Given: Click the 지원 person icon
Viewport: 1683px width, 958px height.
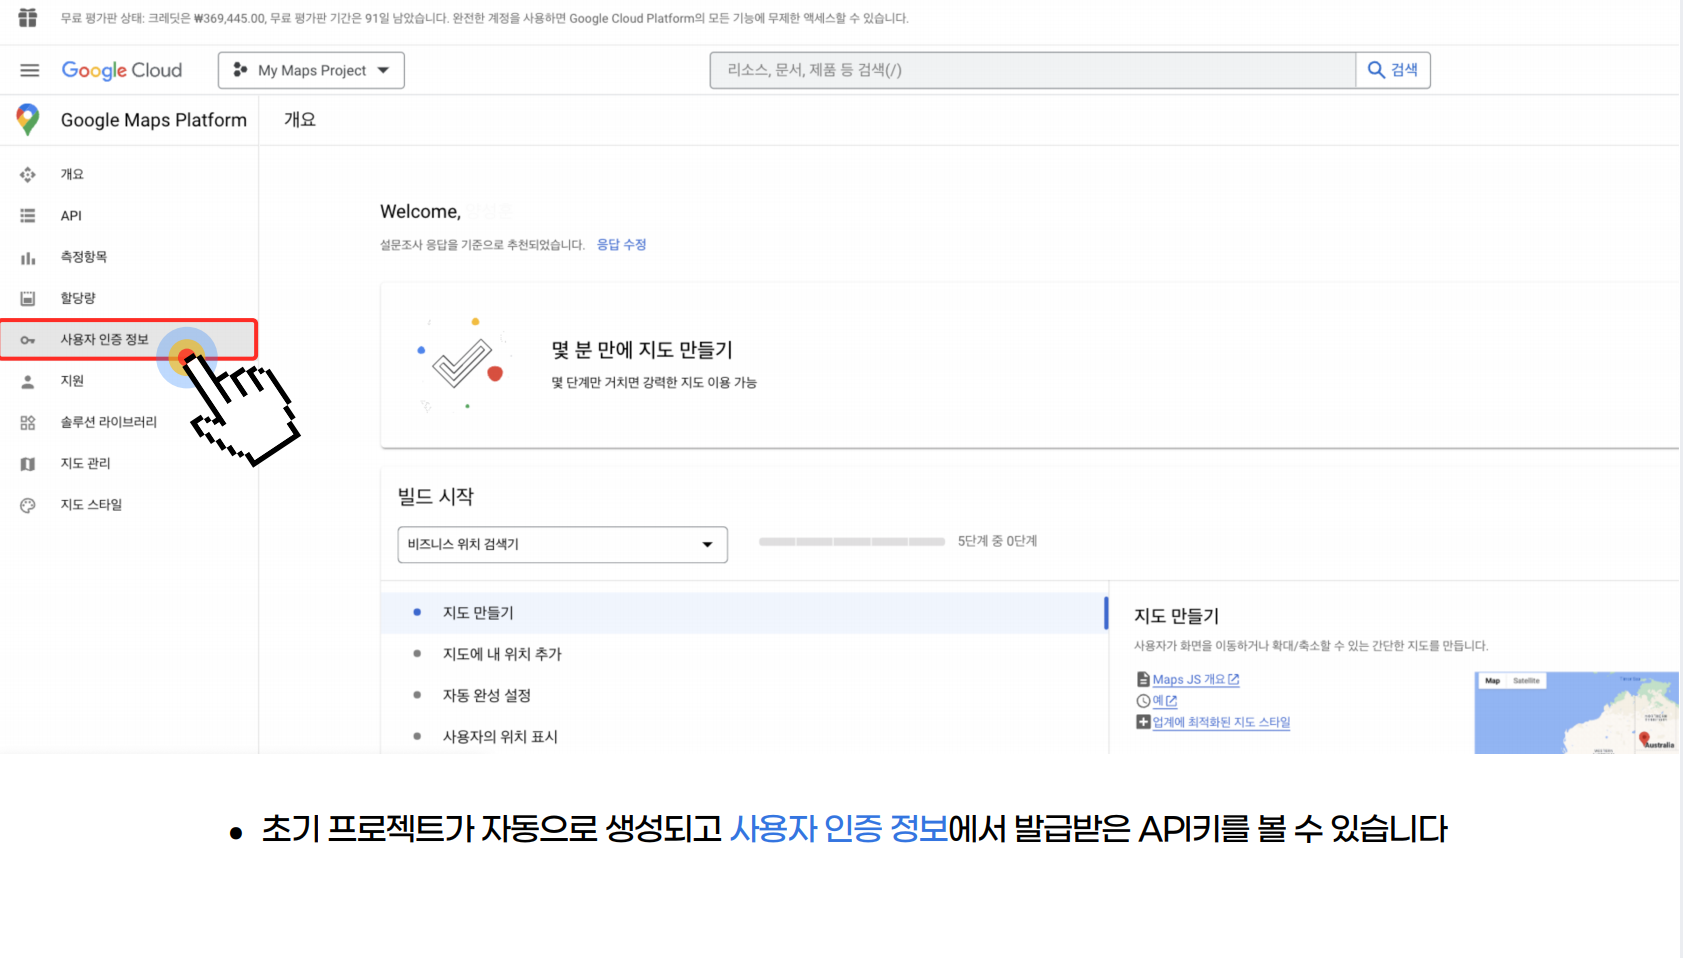Looking at the screenshot, I should 28,381.
